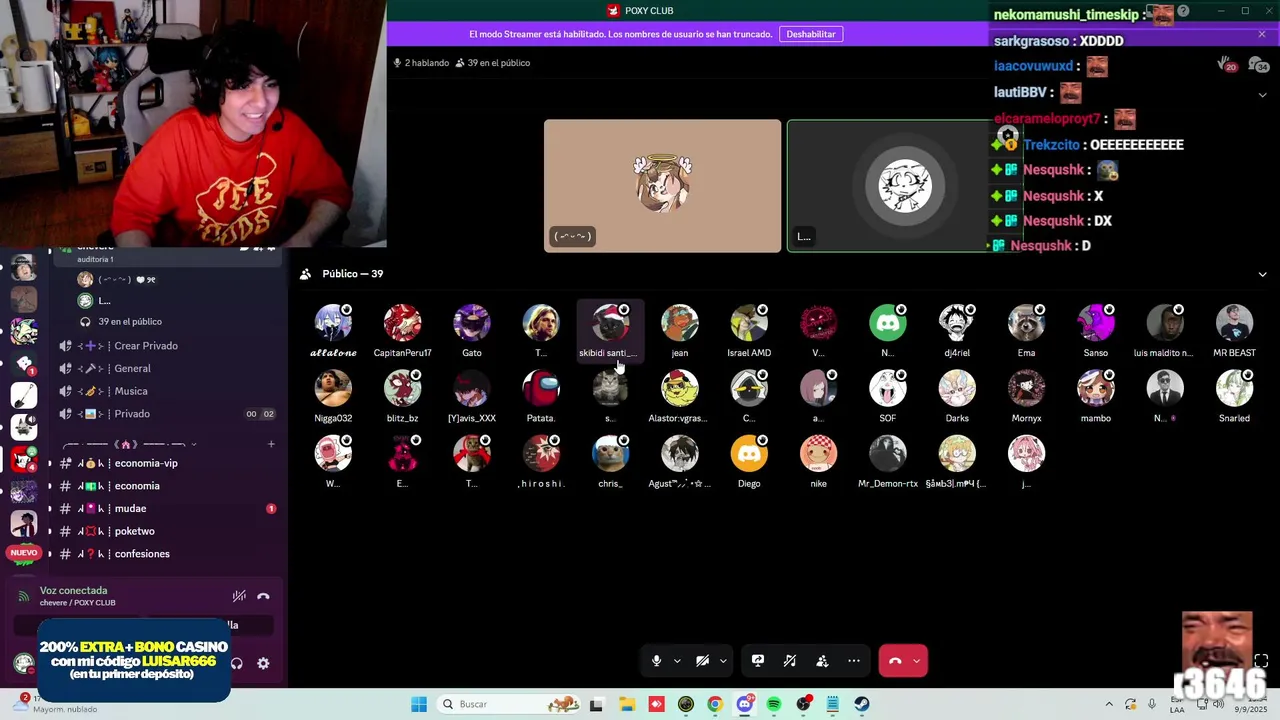Image resolution: width=1280 pixels, height=720 pixels.
Task: Click the request-to-speak people icon in call bar
Action: 822,661
